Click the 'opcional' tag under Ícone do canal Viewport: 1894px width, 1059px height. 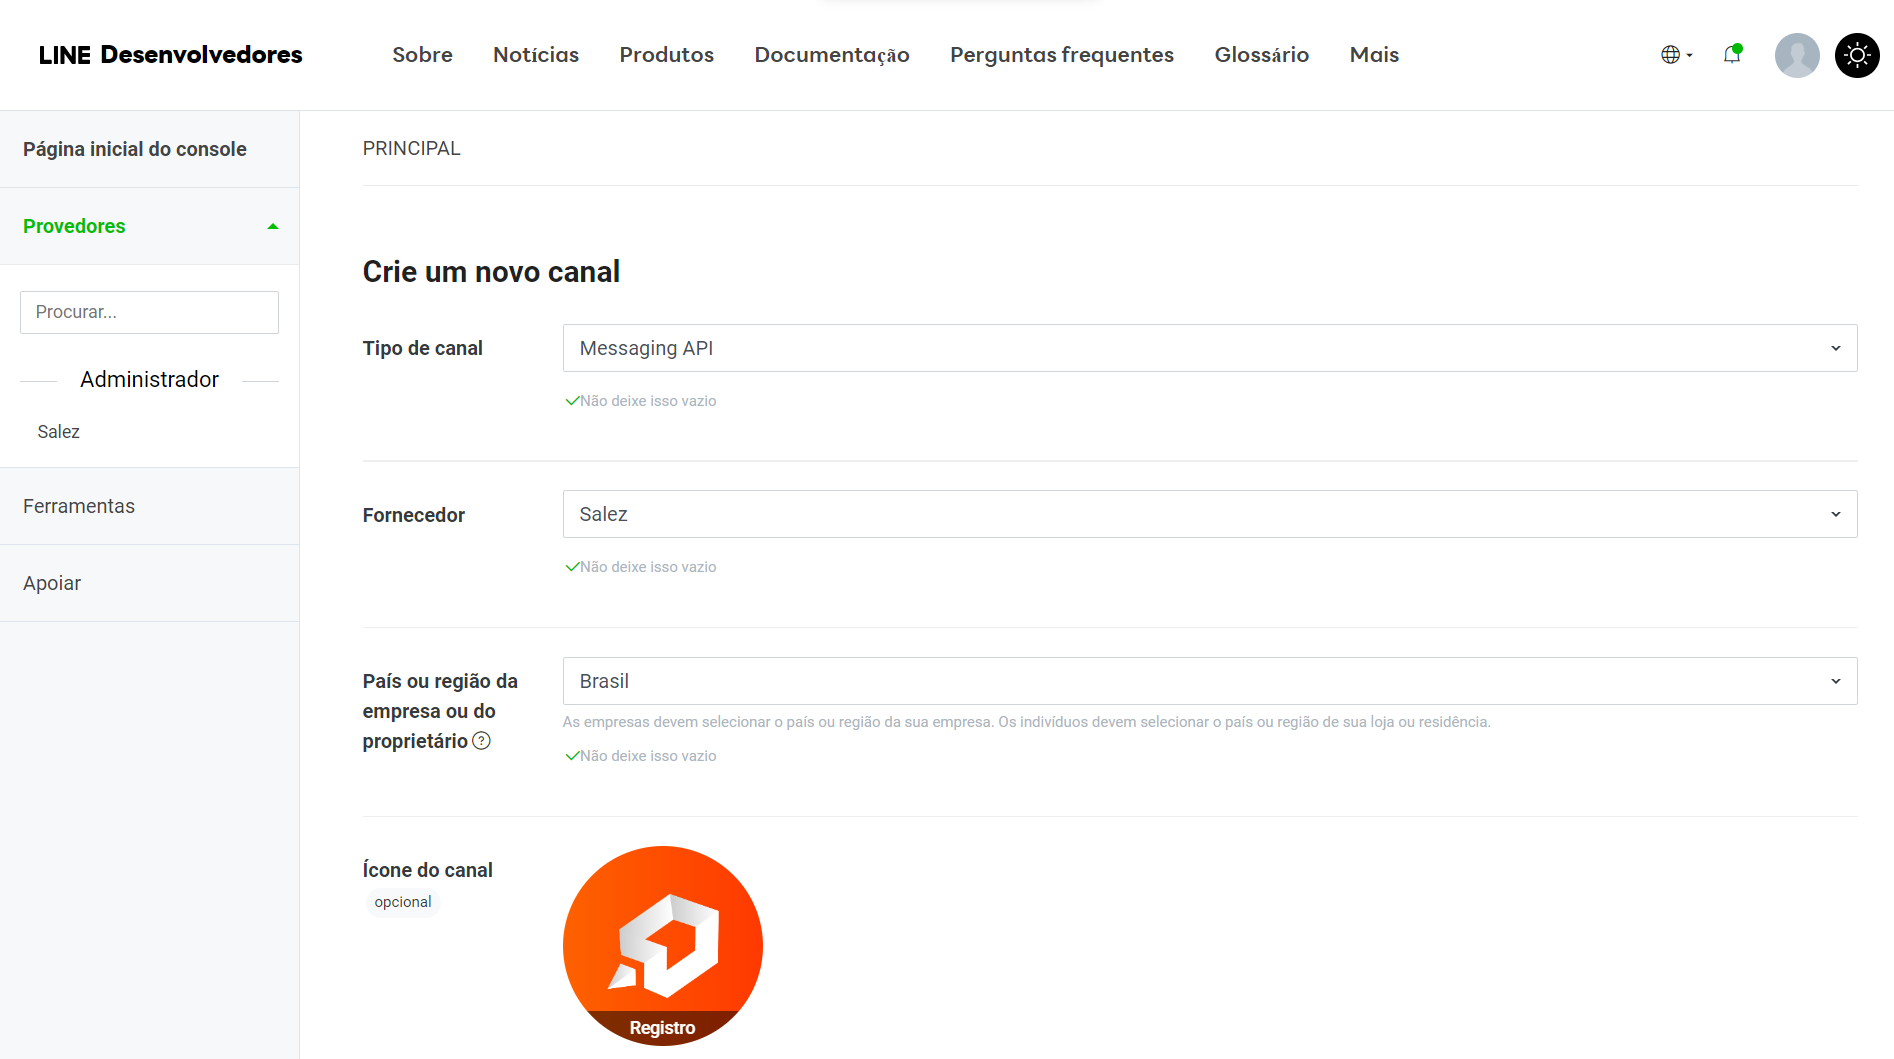tap(403, 902)
